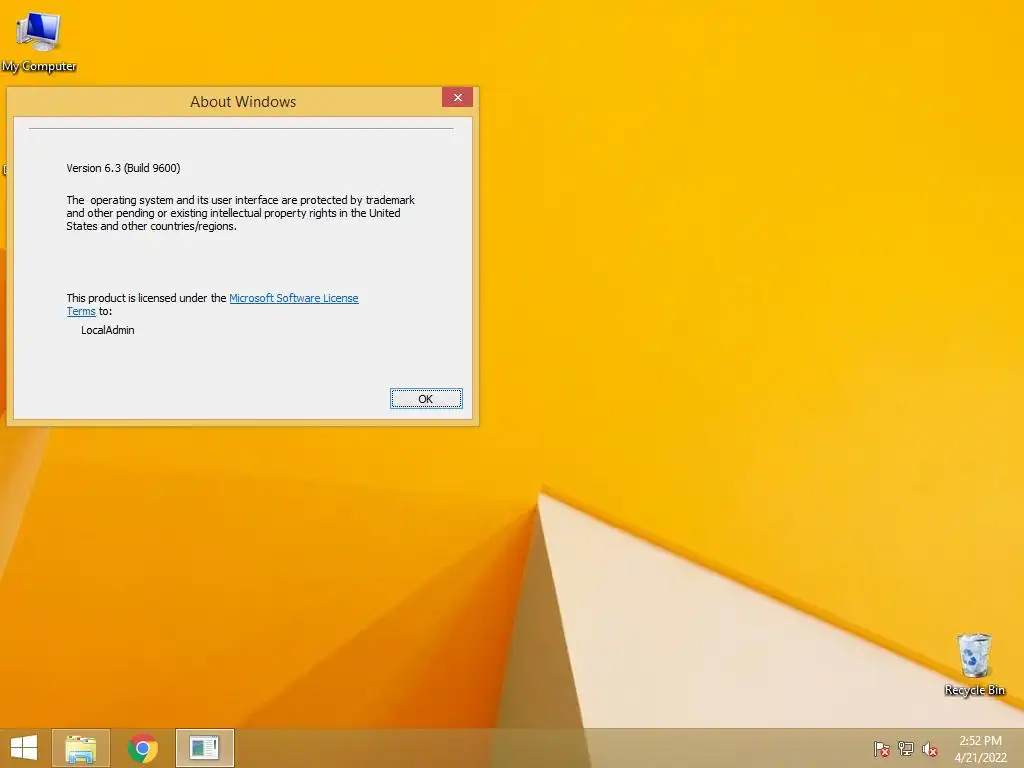The image size is (1024, 768).
Task: Close the About Windows dialog
Action: (x=457, y=97)
